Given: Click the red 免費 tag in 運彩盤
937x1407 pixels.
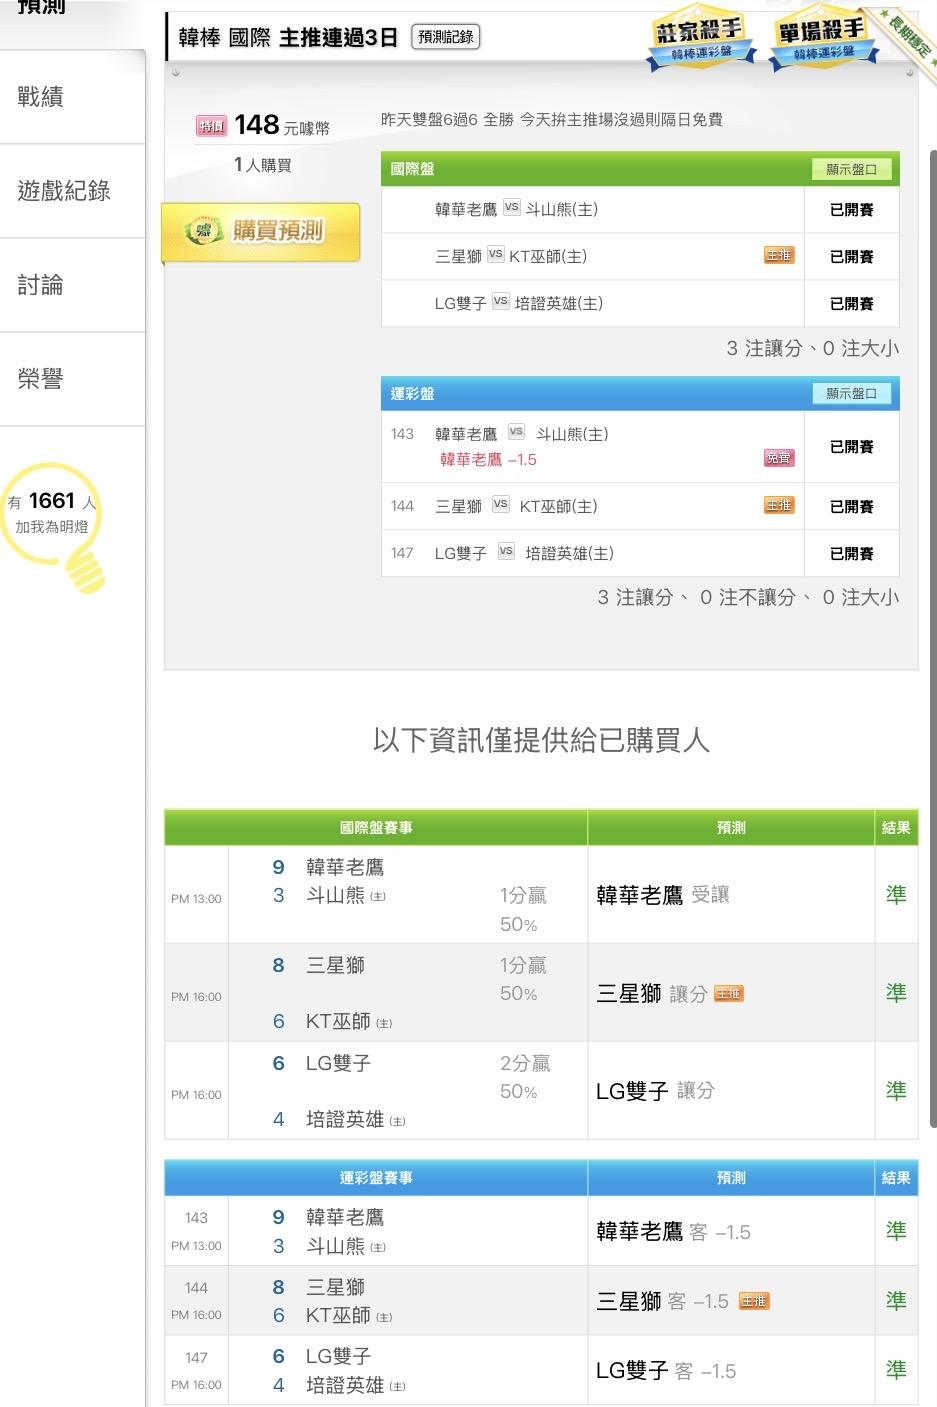Looking at the screenshot, I should 778,458.
